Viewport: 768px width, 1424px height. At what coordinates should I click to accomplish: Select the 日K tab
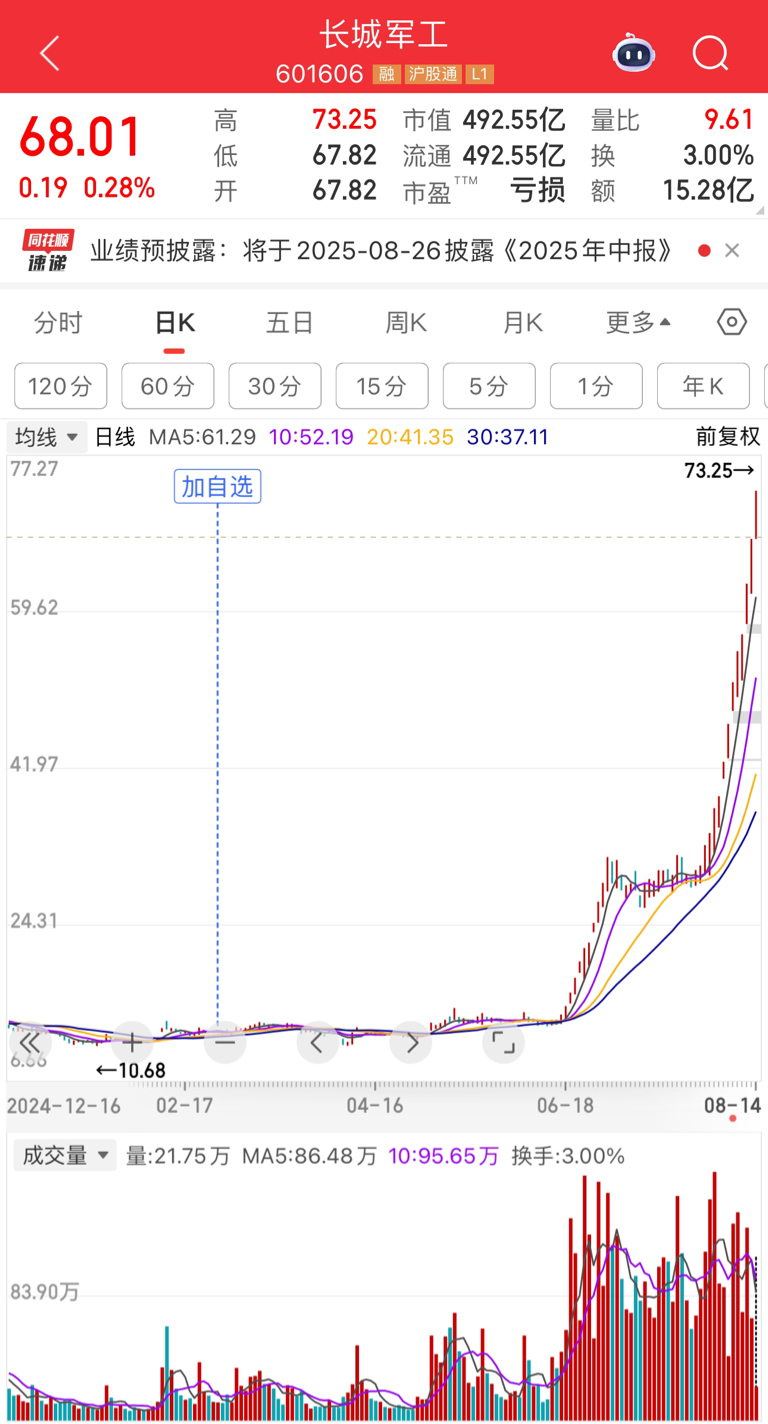174,322
